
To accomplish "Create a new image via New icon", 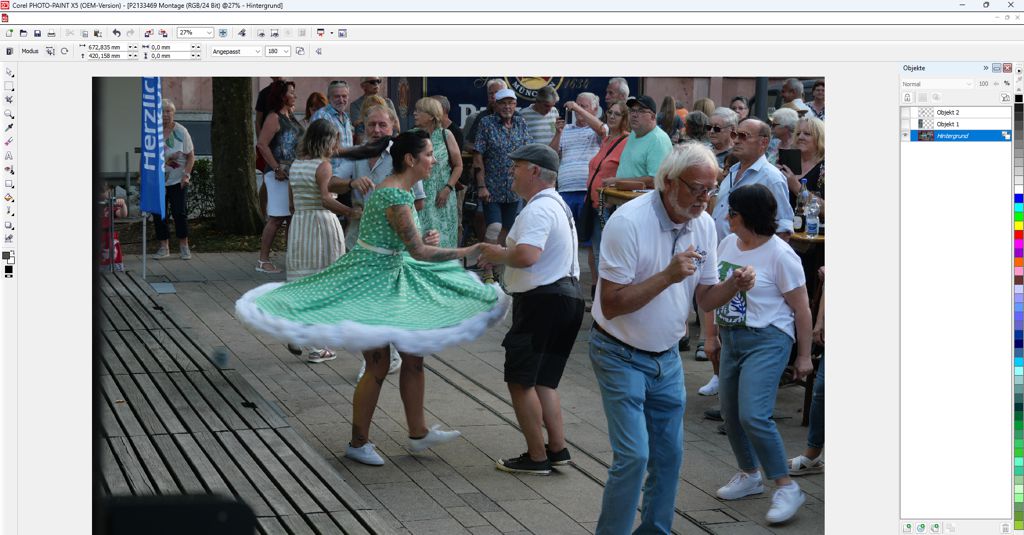I will coord(9,33).
